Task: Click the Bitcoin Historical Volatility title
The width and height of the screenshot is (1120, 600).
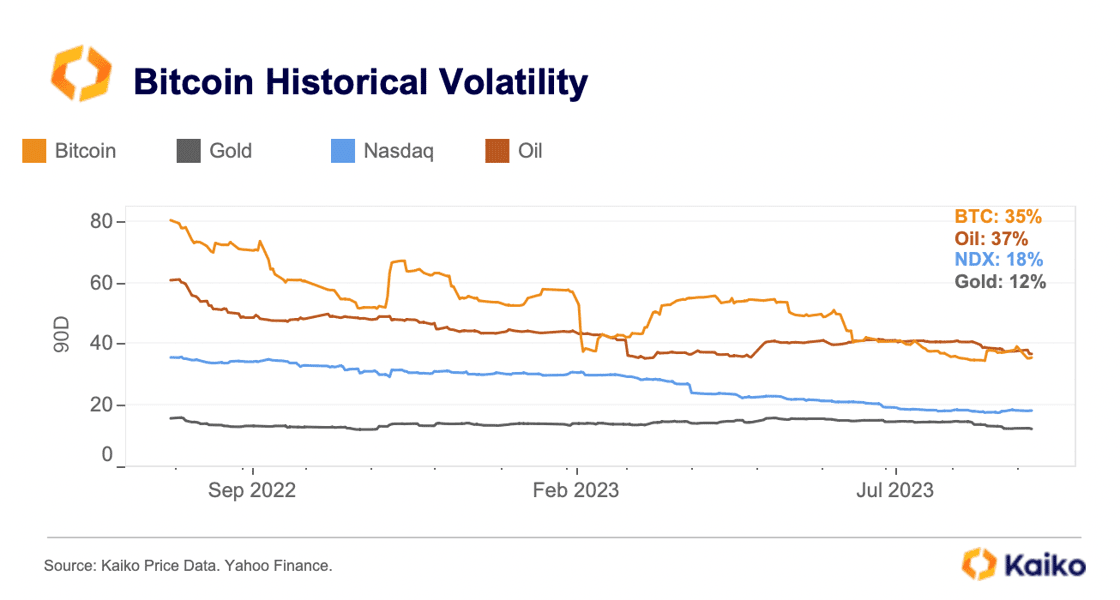Action: pos(360,82)
